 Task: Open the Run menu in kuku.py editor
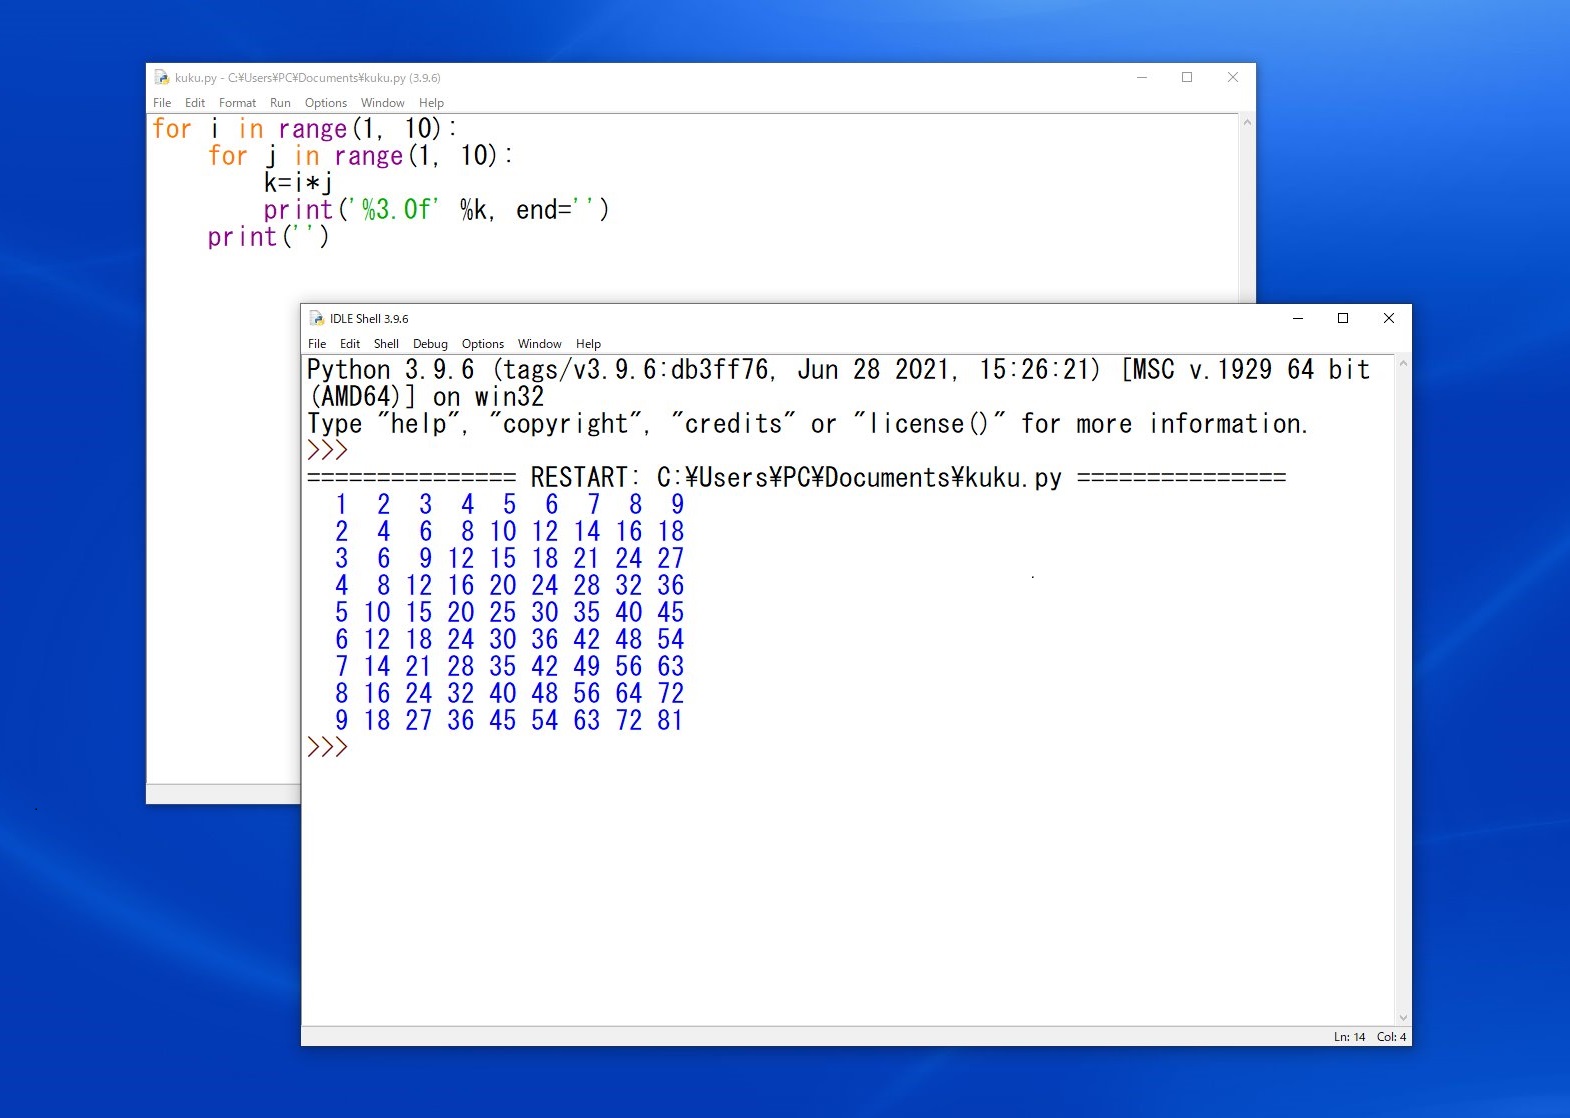click(x=280, y=103)
